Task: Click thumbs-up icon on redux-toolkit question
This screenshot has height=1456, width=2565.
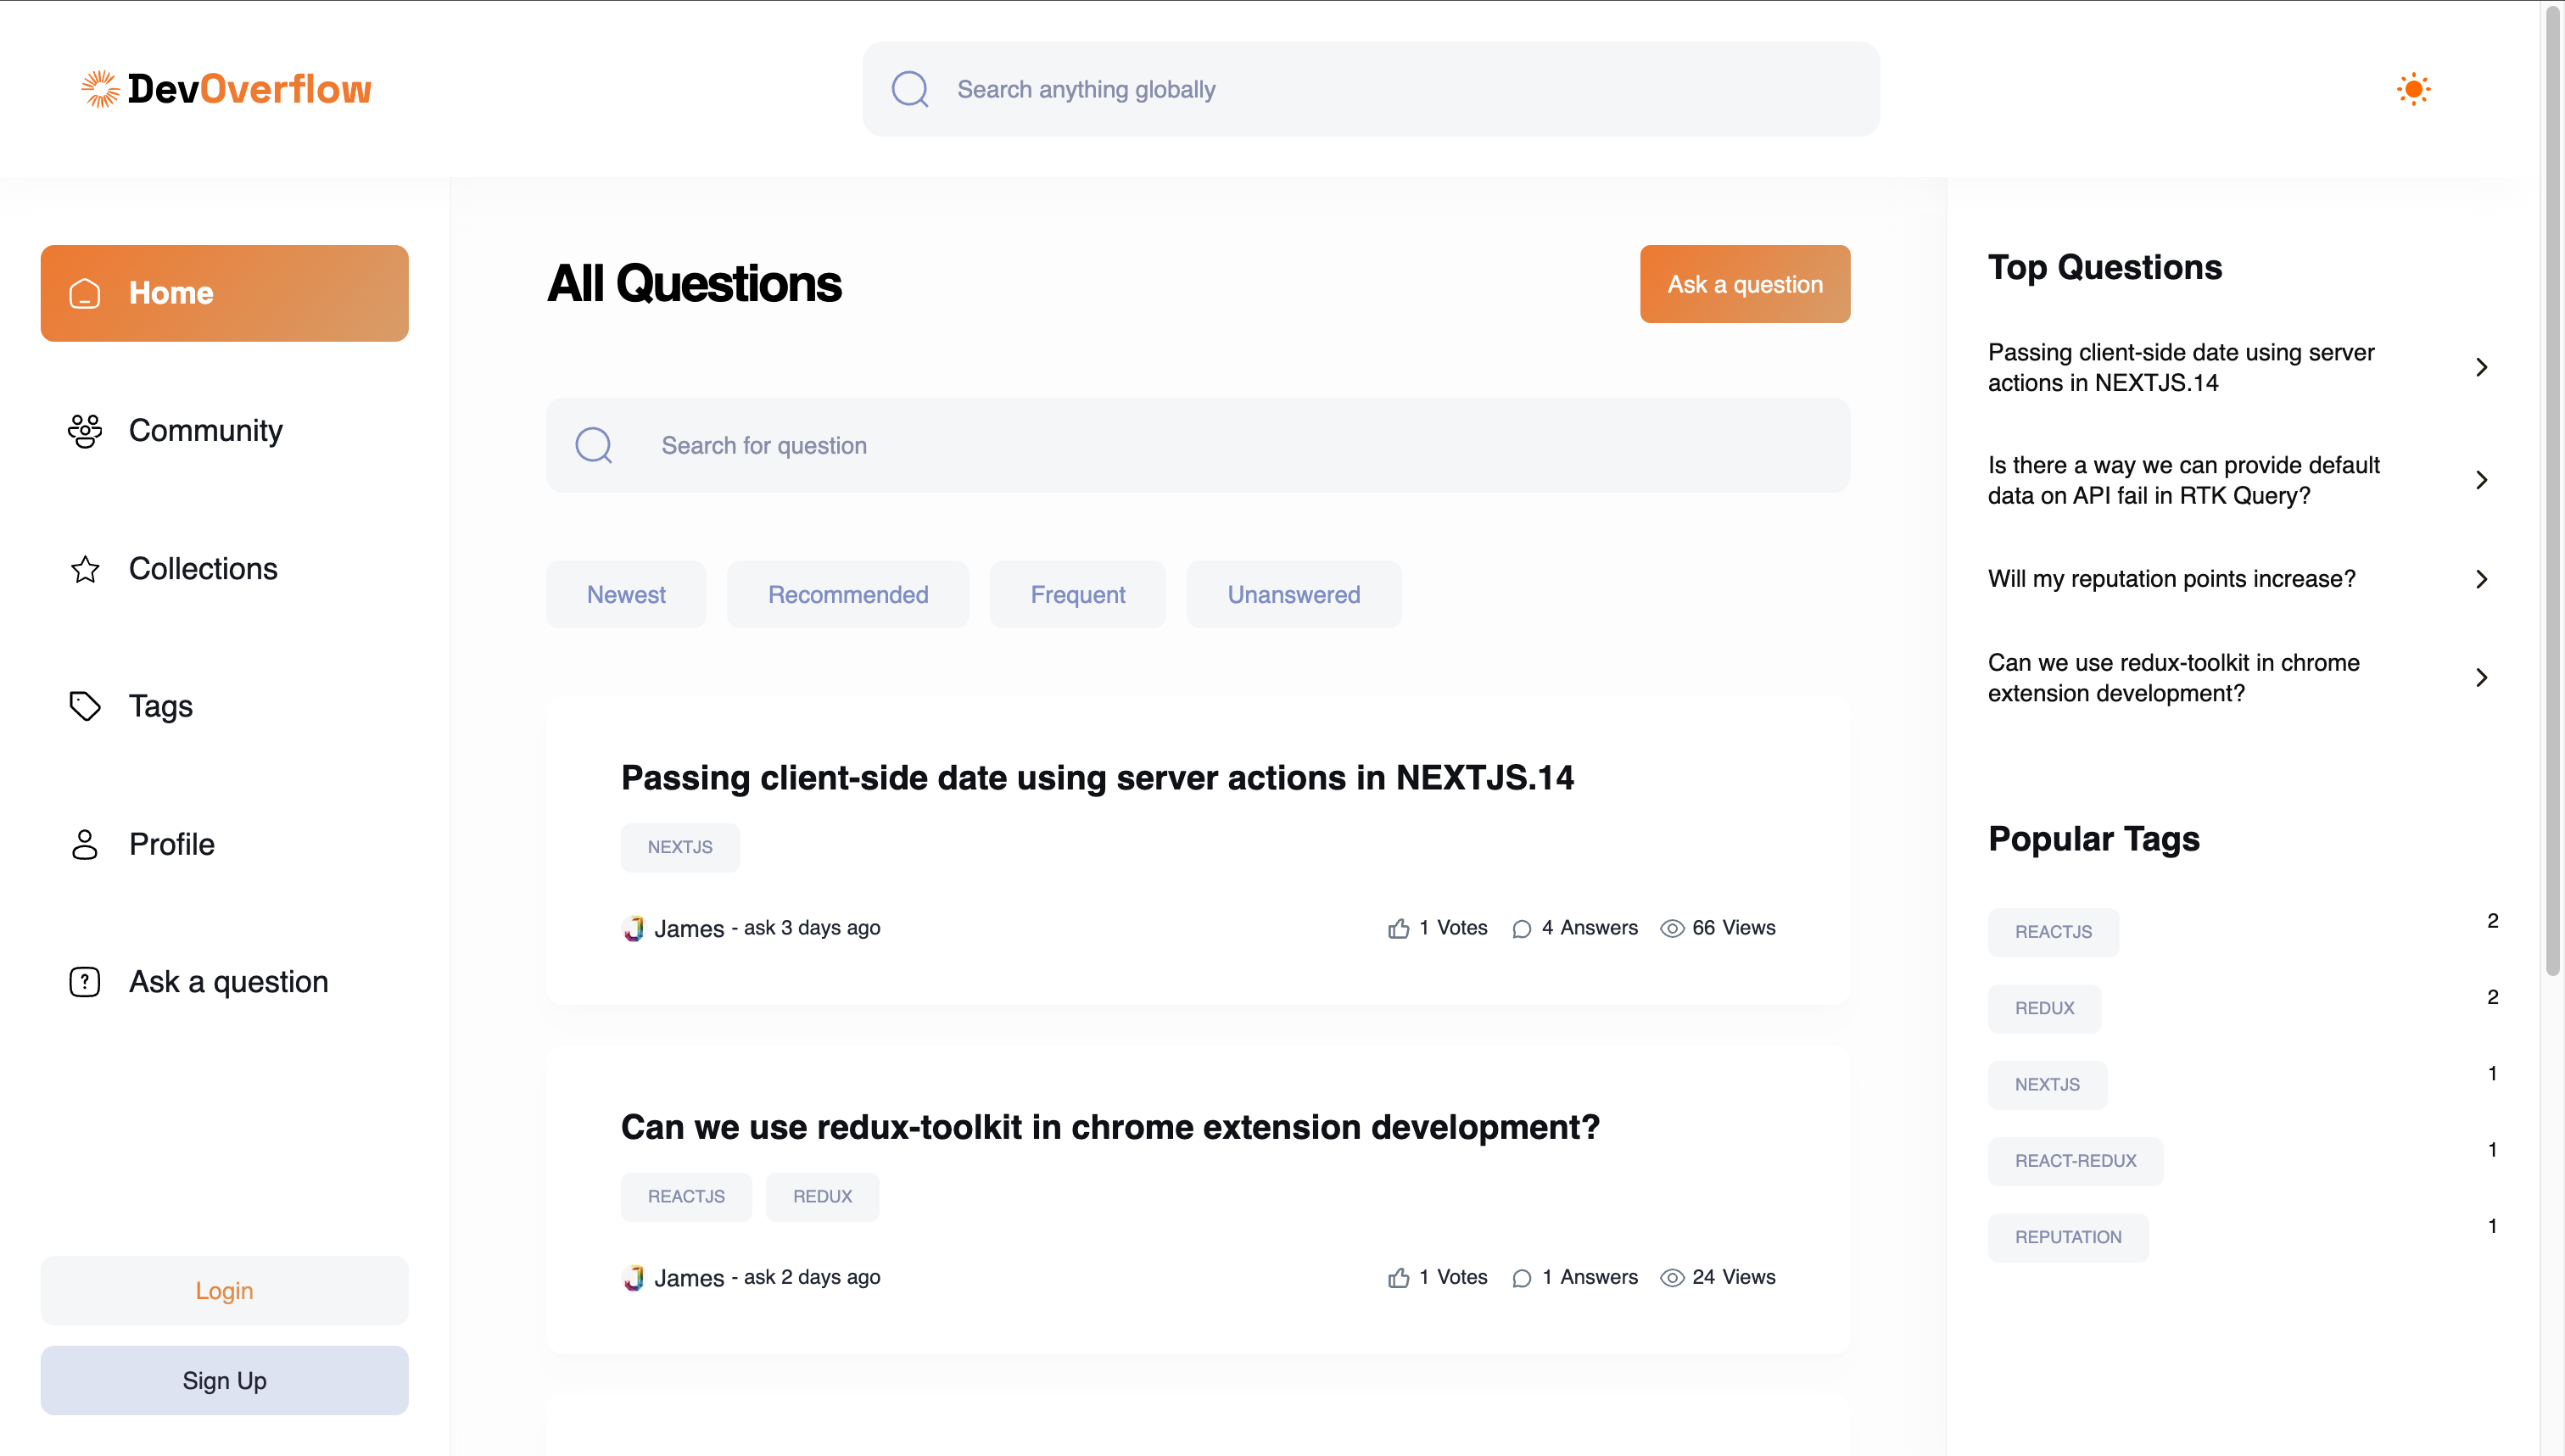Action: point(1399,1277)
